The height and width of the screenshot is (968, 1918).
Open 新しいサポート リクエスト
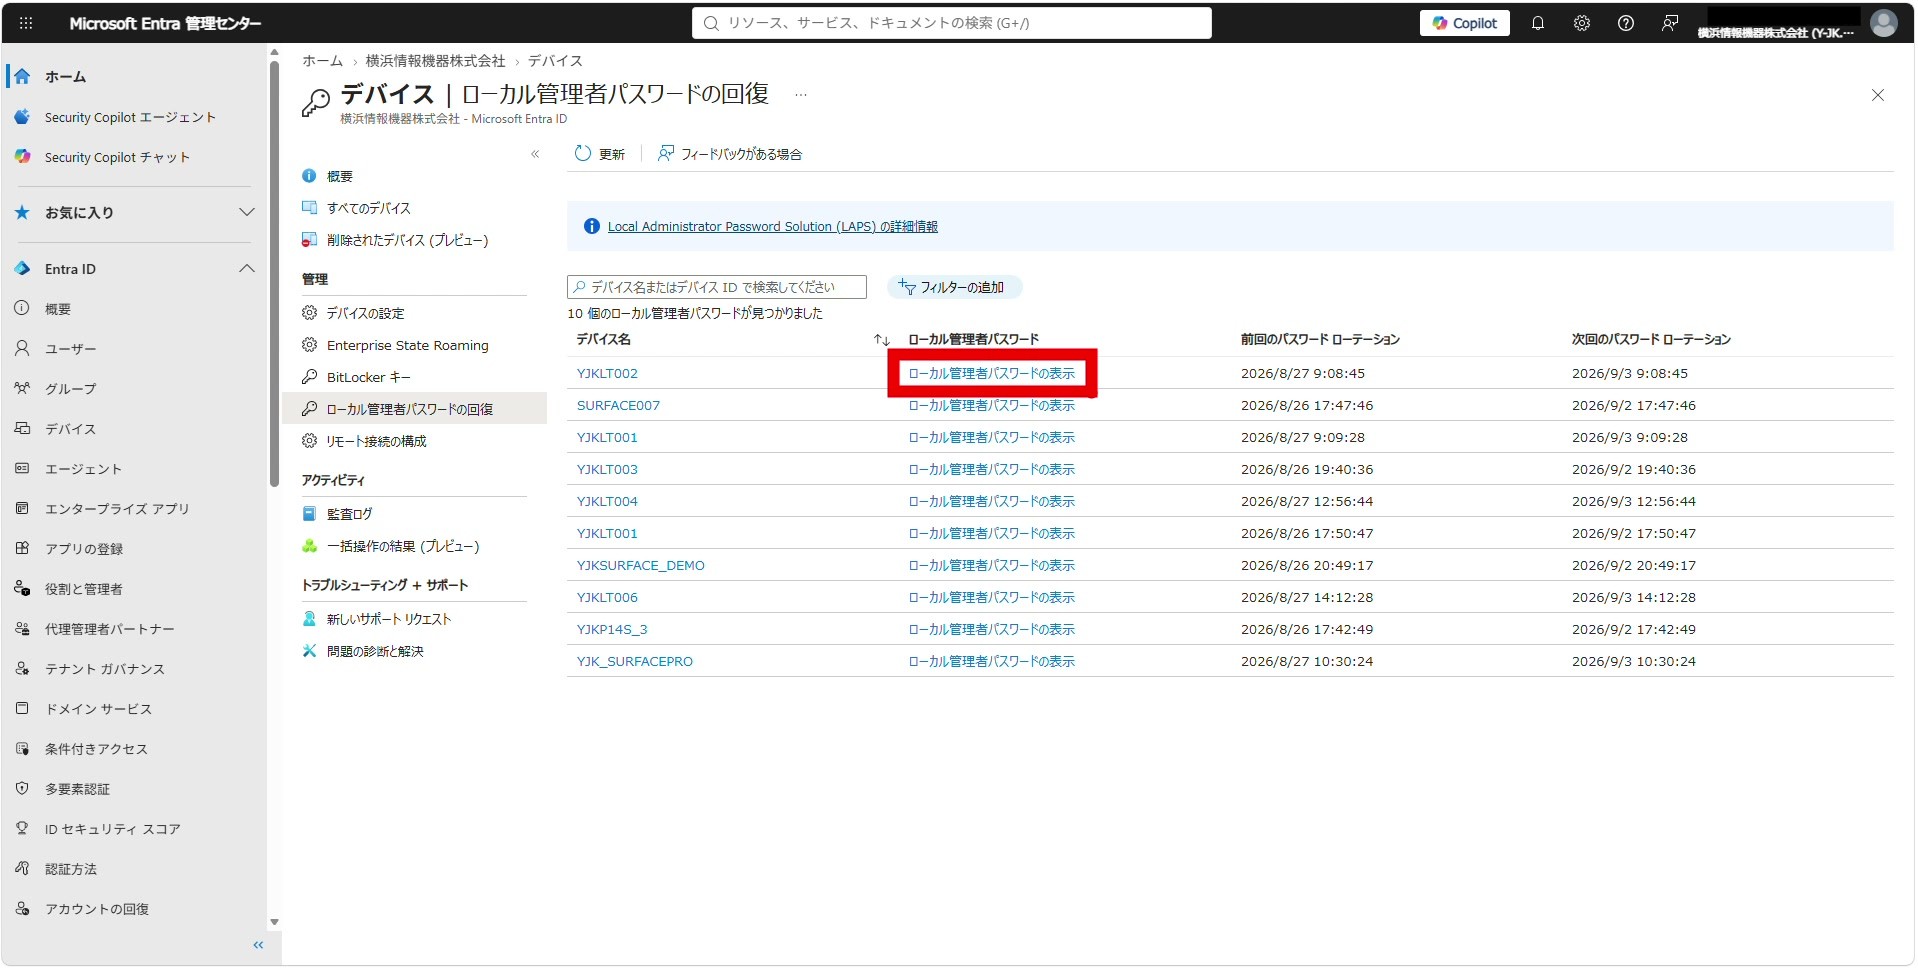tap(389, 619)
